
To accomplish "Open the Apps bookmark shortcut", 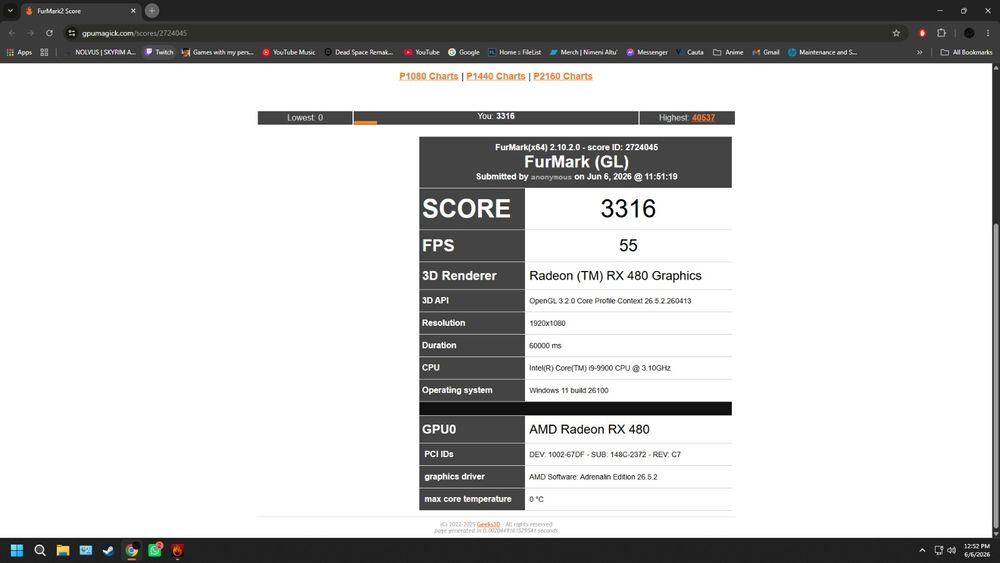I will [19, 52].
